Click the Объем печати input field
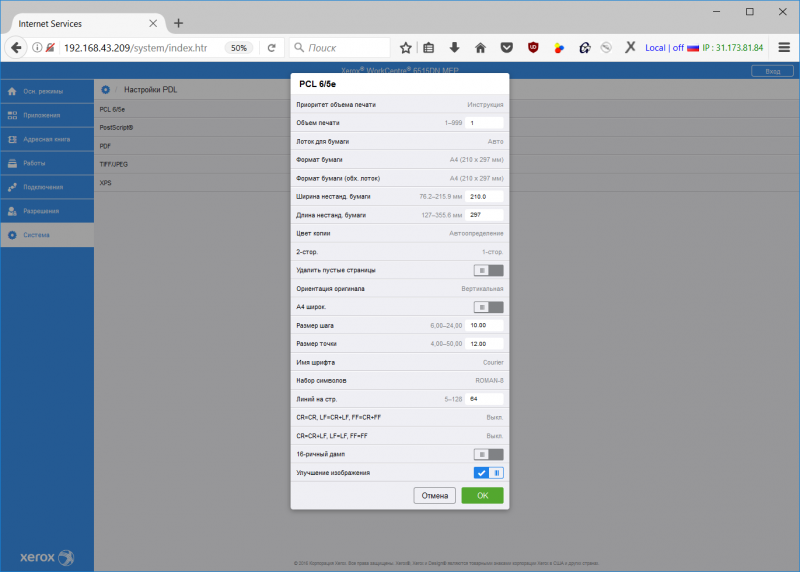This screenshot has height=572, width=800. pyautogui.click(x=484, y=123)
